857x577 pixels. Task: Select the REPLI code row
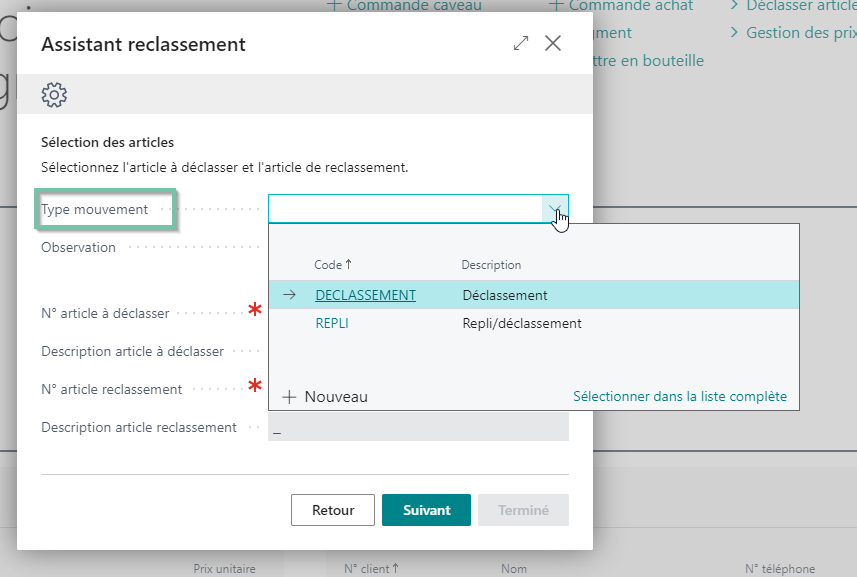click(x=534, y=323)
